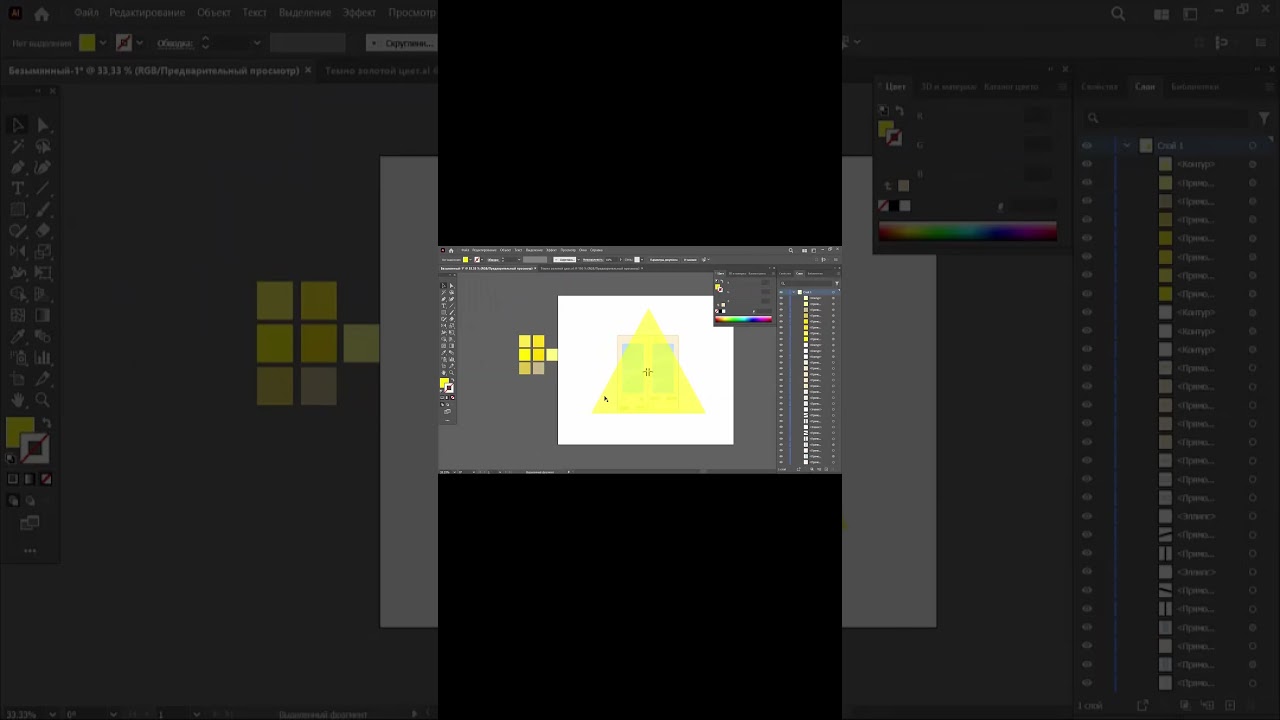Screen dimensions: 1280x720
Task: Open Редактирование menu in large dimmed menu bar
Action: point(147,13)
